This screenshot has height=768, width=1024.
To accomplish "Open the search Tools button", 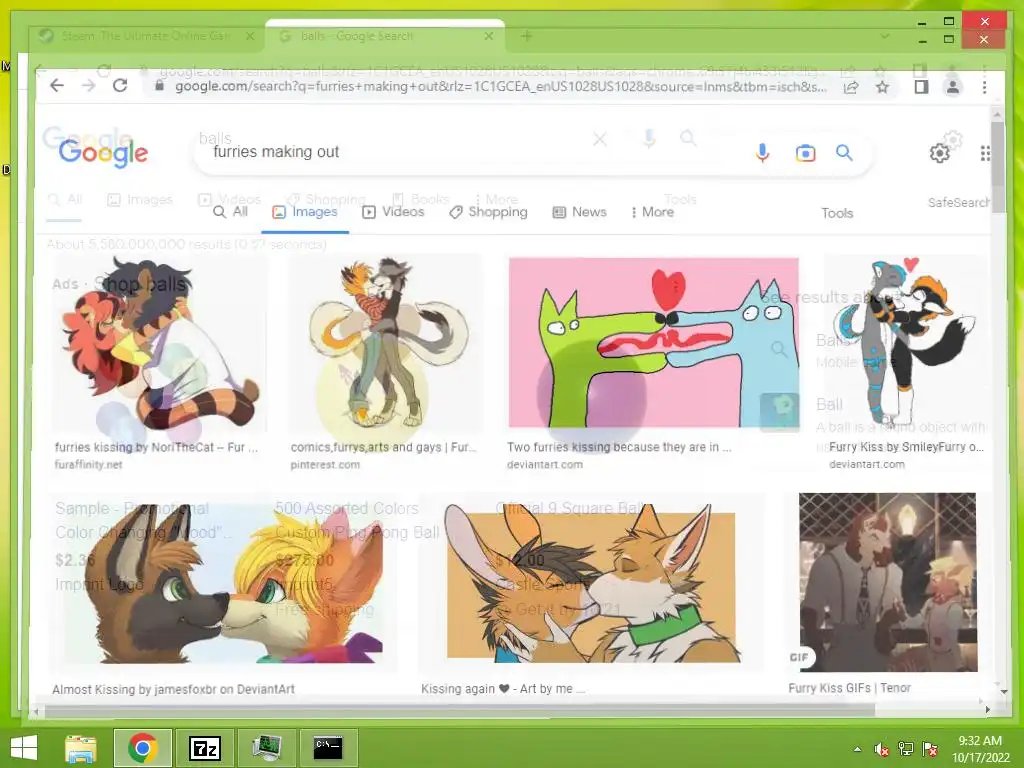I will [x=837, y=213].
